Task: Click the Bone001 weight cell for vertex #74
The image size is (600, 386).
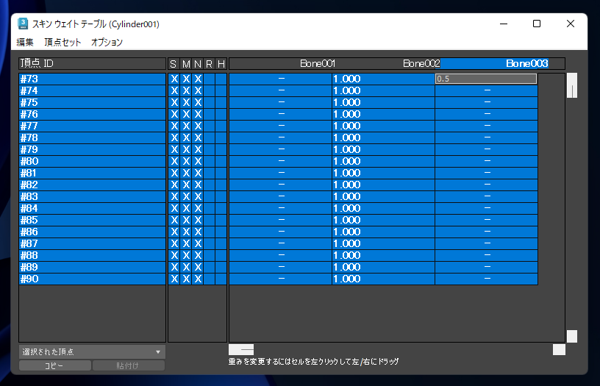Action: (280, 91)
